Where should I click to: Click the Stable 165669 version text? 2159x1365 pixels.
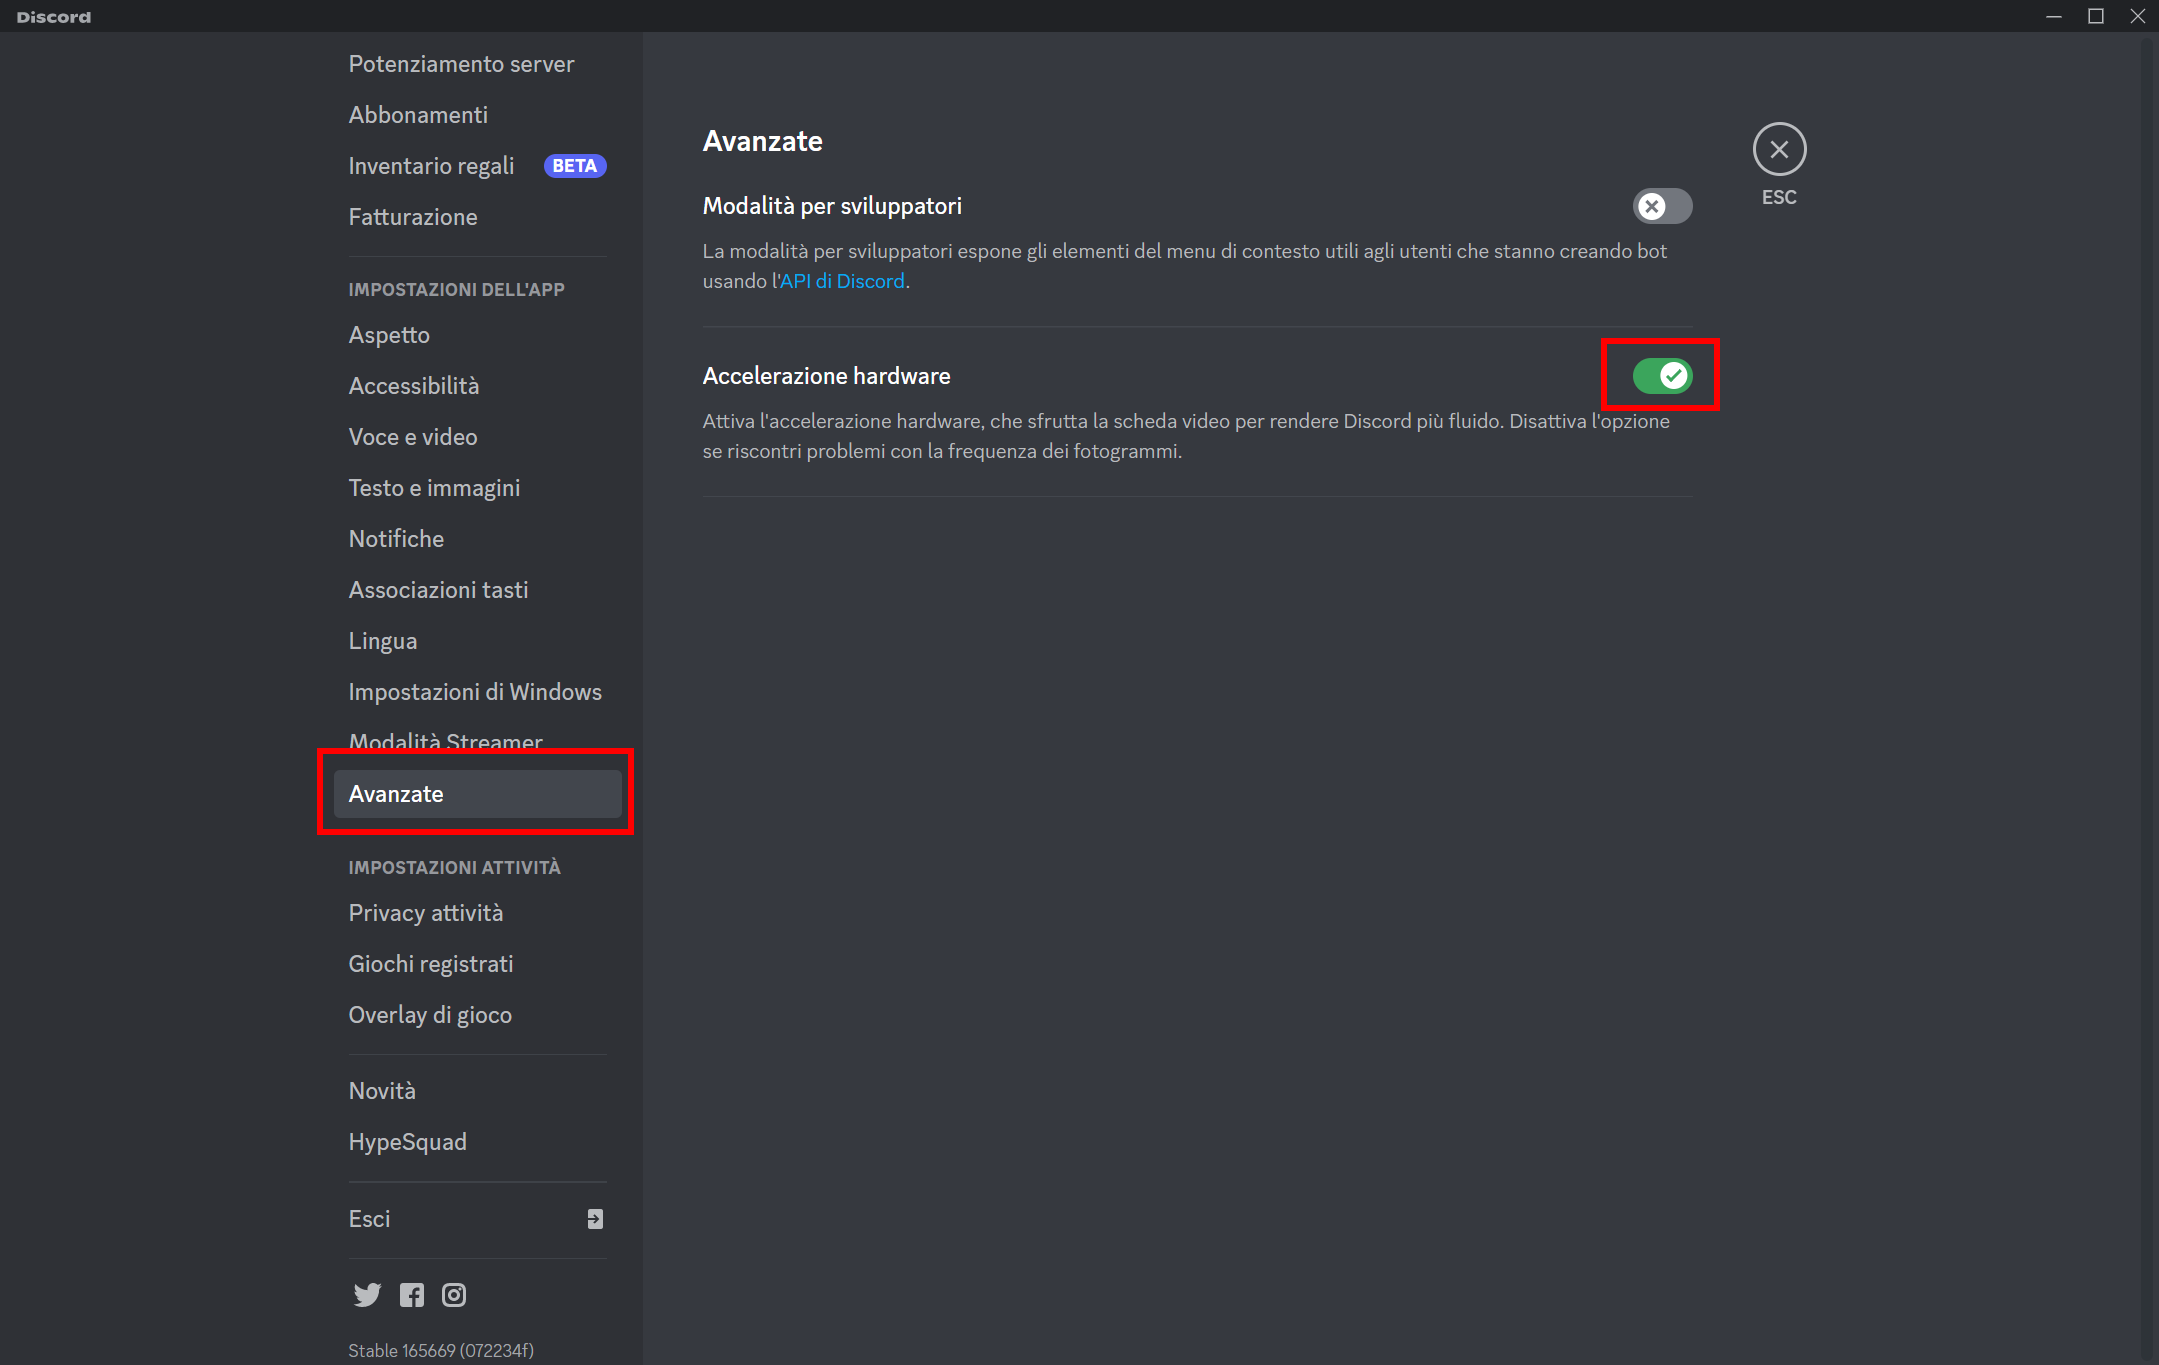[x=440, y=1349]
